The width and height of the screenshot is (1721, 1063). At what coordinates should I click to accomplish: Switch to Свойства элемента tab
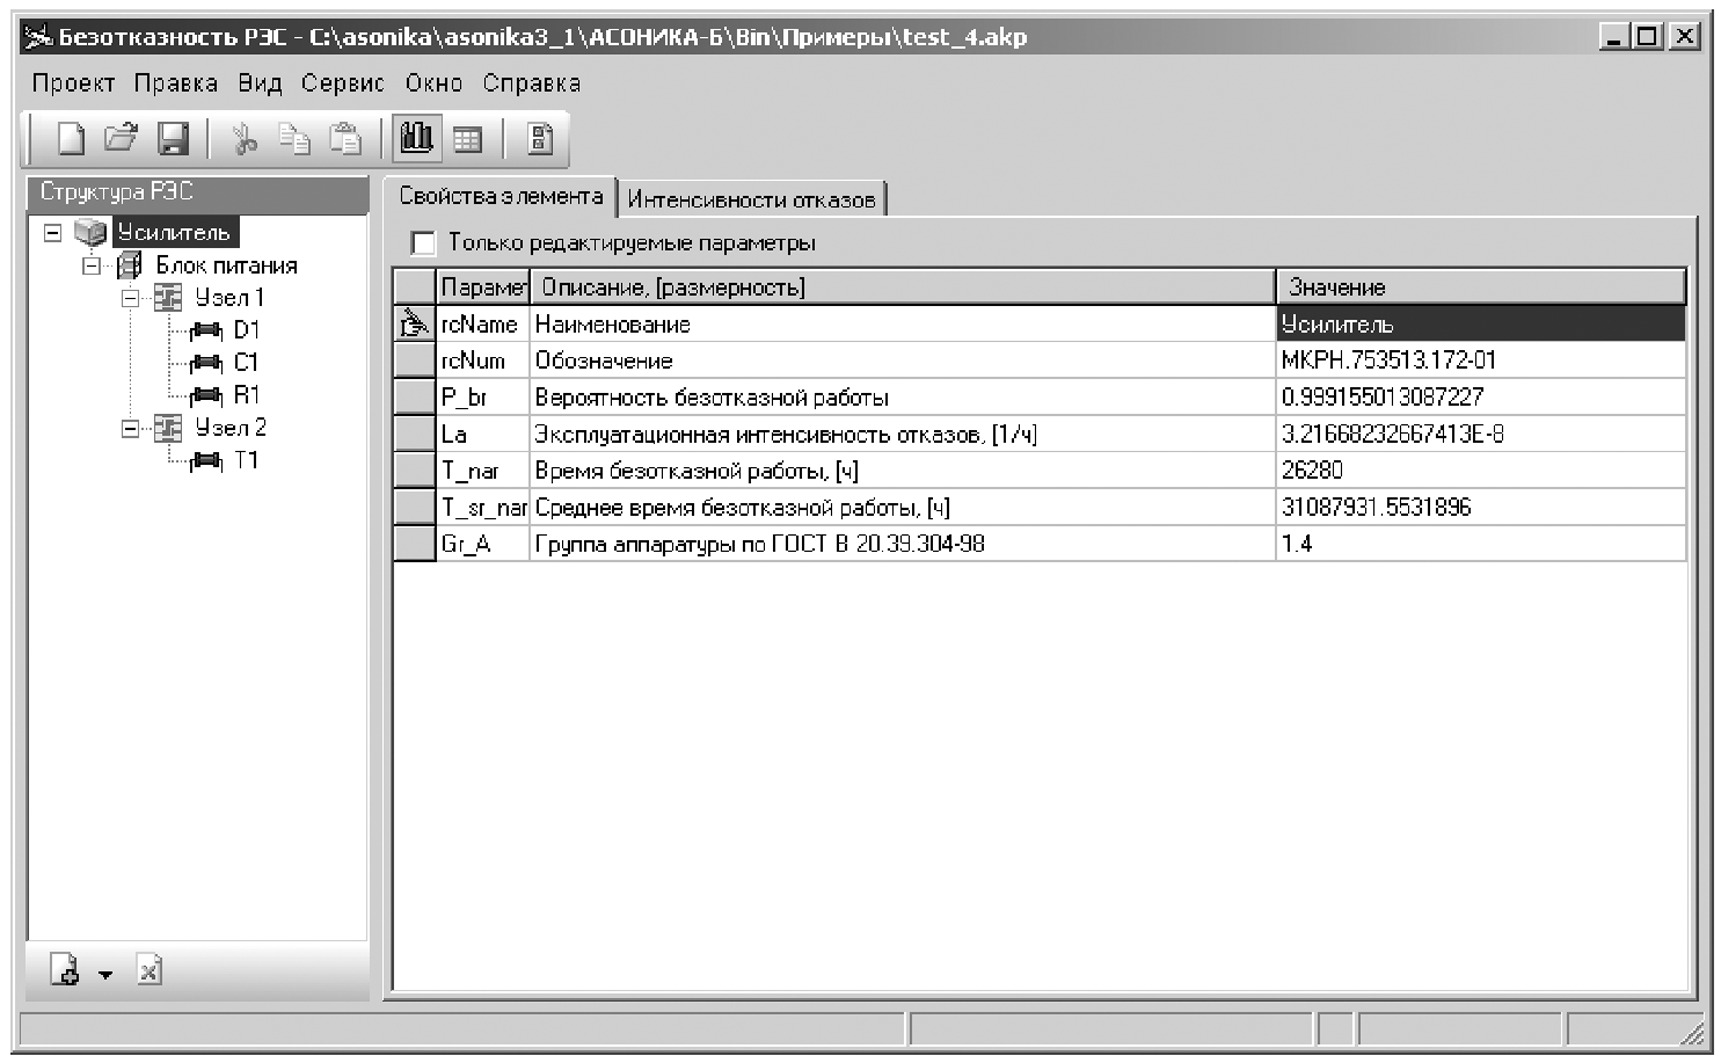pos(500,196)
